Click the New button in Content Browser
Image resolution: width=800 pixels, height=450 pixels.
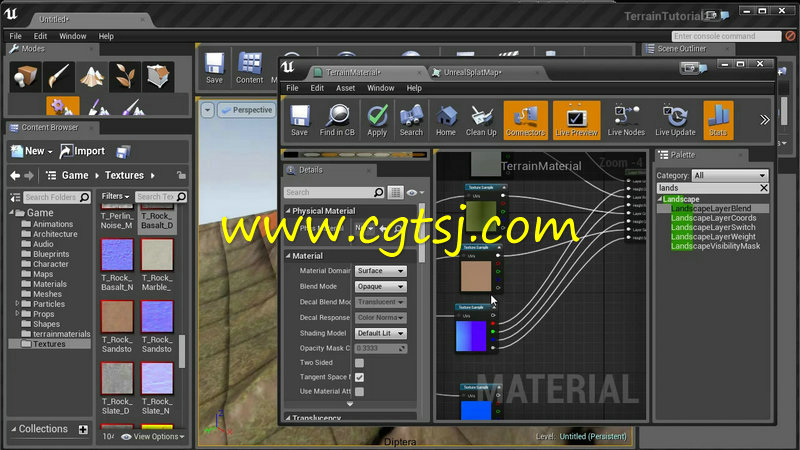pos(32,151)
